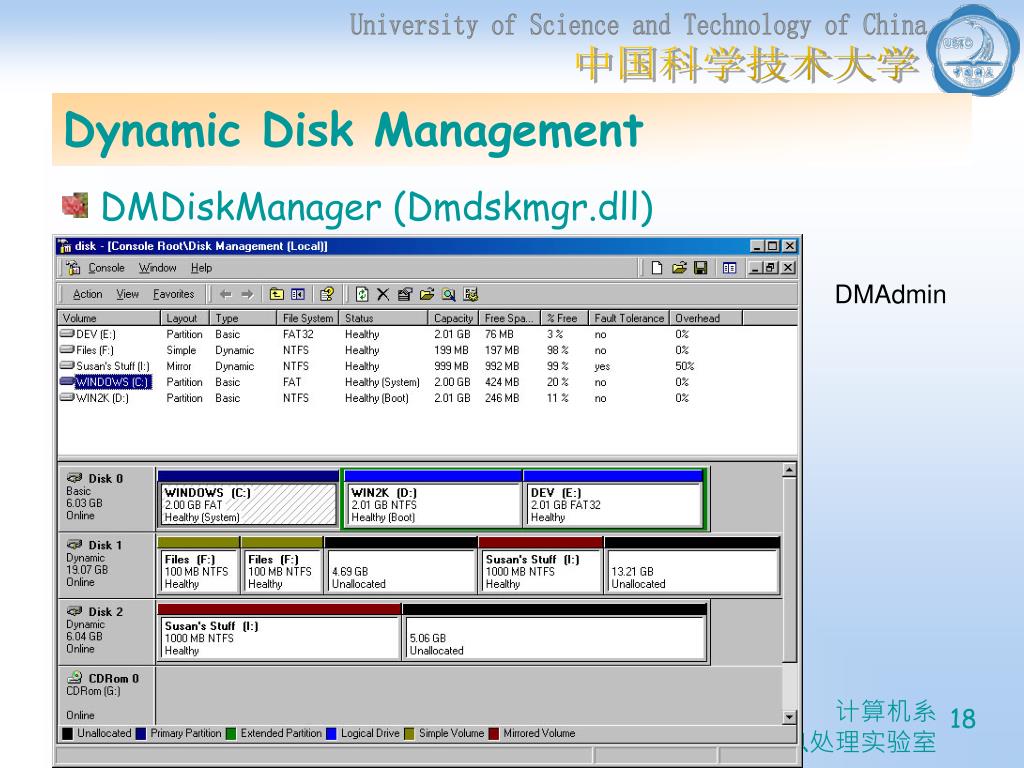Click the MMC console icon left of Console
The width and height of the screenshot is (1024, 768).
click(x=73, y=268)
